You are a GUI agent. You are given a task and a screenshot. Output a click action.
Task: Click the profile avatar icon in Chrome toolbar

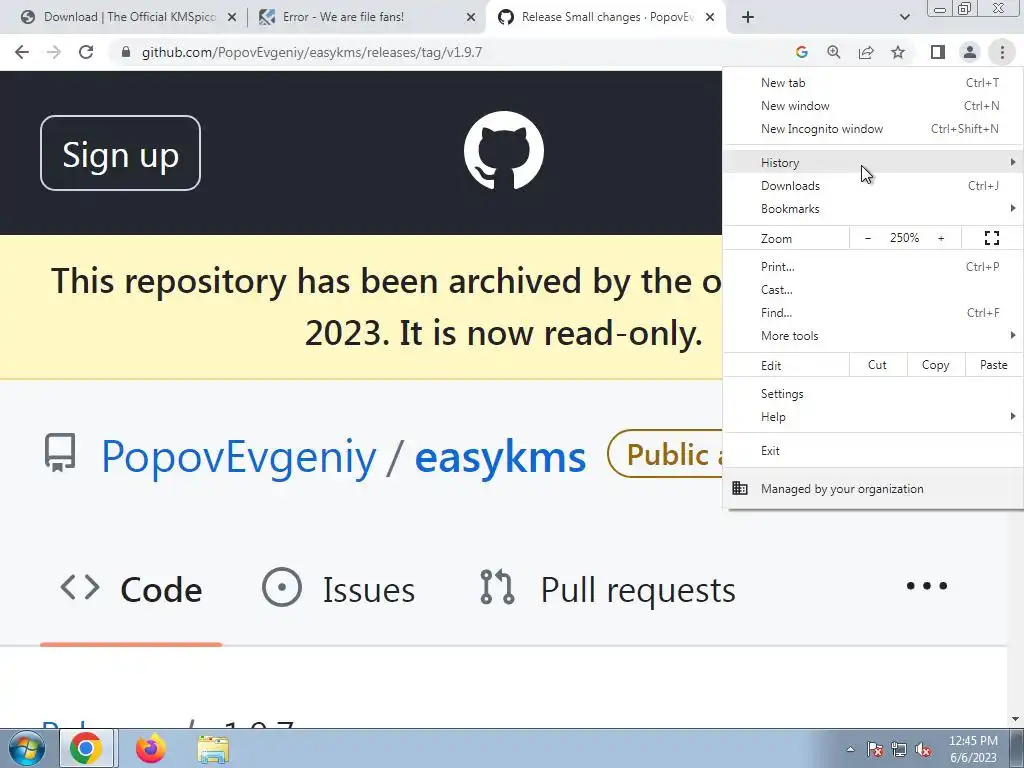click(970, 52)
